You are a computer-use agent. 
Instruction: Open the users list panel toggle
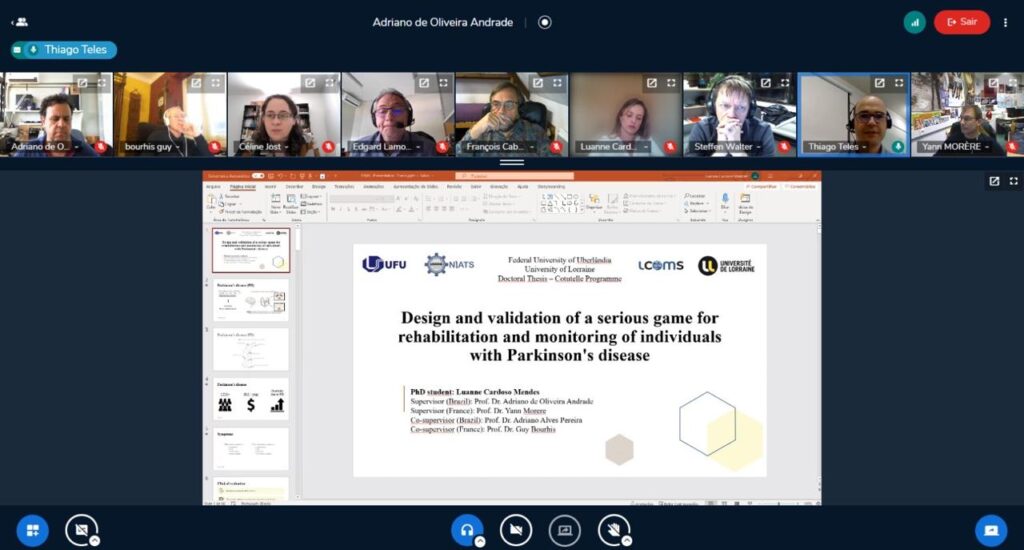(19, 22)
